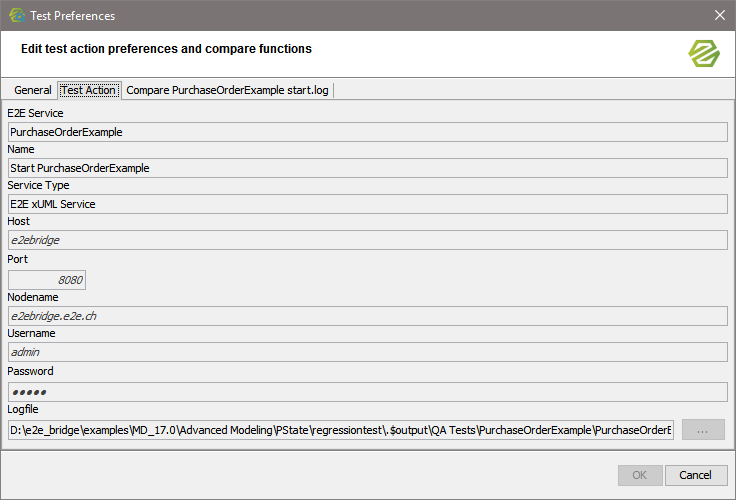
Task: Click the green E2E logo in the header
Action: coord(704,53)
